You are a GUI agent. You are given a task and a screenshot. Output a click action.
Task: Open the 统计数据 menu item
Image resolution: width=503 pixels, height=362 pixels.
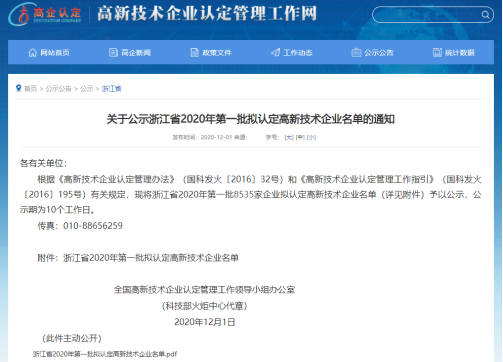click(x=454, y=52)
